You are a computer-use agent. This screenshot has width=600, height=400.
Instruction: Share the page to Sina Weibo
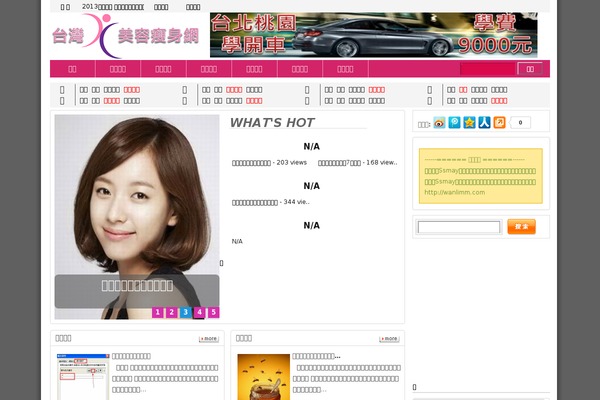(x=439, y=123)
